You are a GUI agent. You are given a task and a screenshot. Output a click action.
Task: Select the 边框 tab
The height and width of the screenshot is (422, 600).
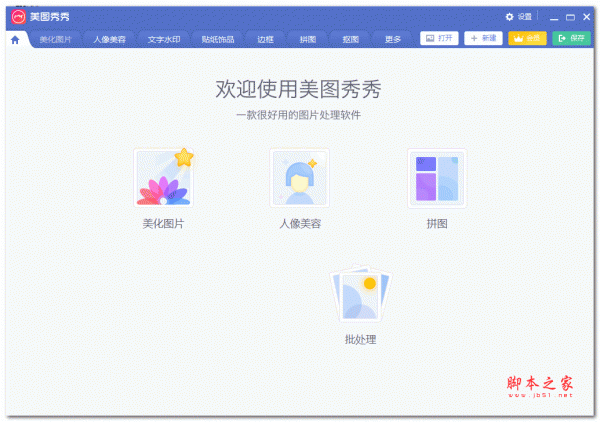[x=266, y=39]
